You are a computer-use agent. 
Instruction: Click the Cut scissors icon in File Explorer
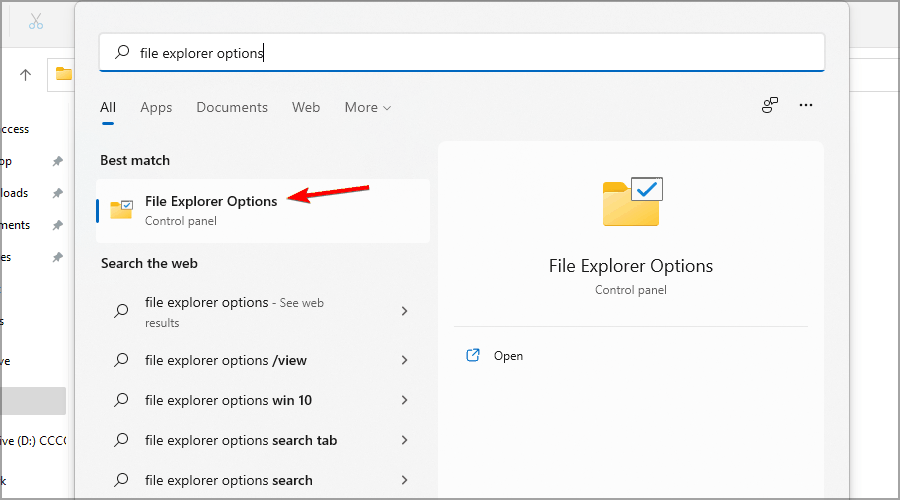coord(36,22)
